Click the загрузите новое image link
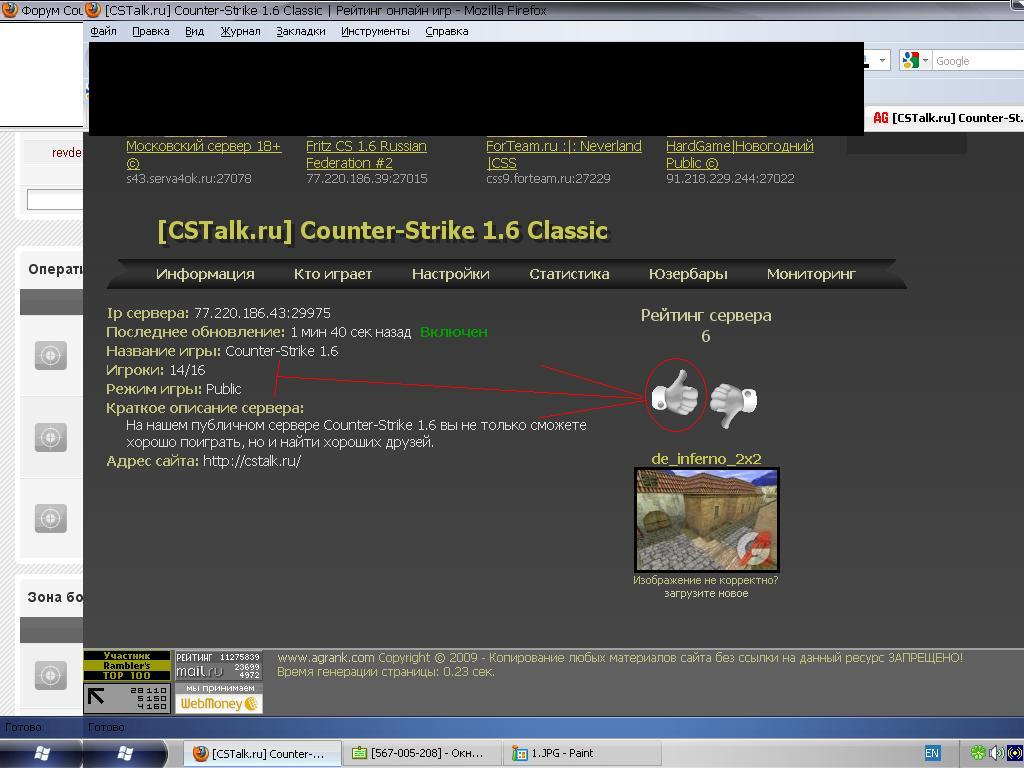The image size is (1024, 768). point(706,593)
